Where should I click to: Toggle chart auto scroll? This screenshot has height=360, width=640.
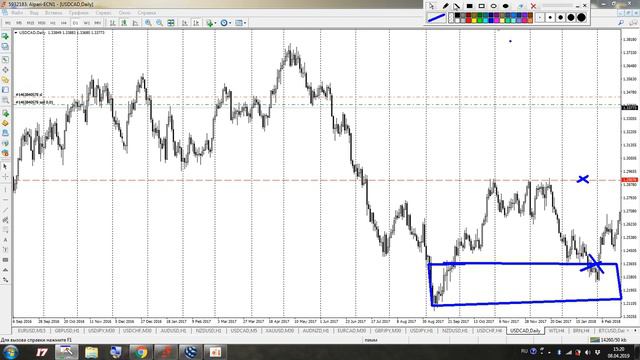[x=184, y=23]
